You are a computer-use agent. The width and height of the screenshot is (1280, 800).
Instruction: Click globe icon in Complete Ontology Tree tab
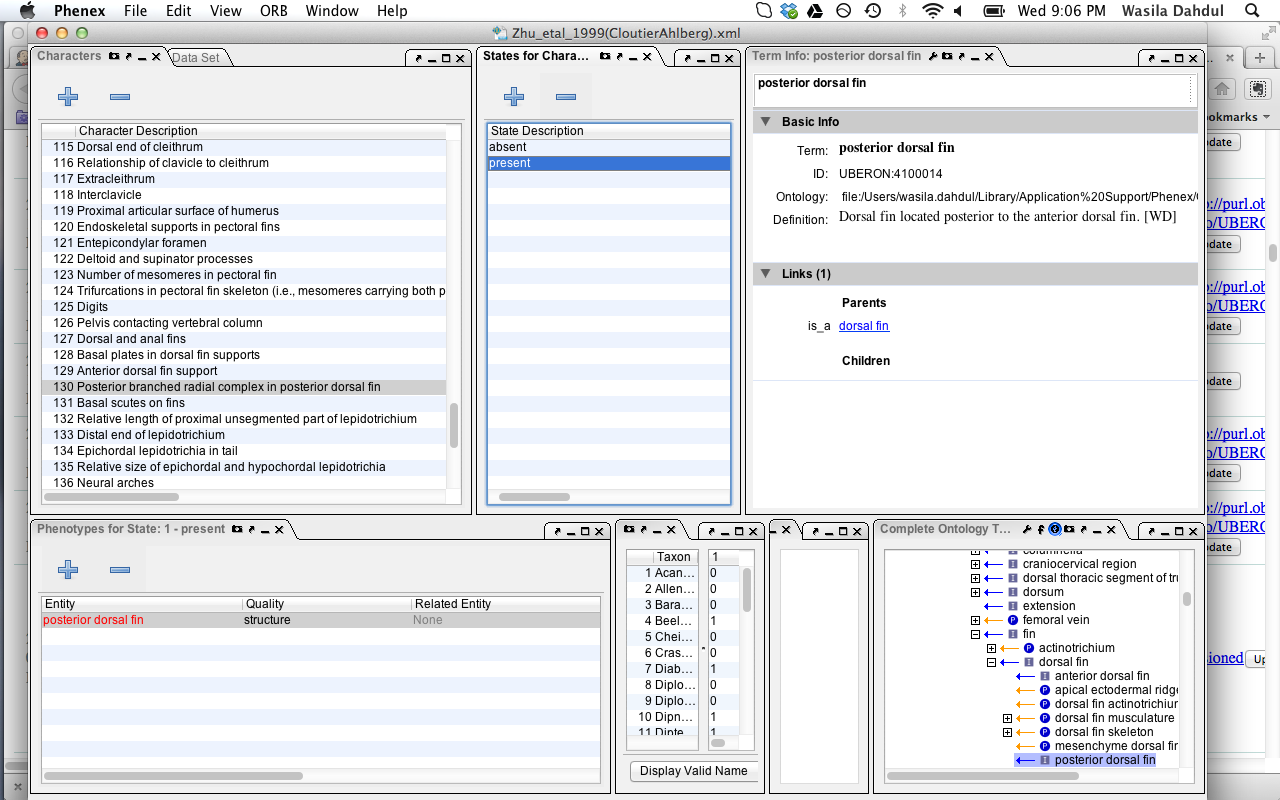coord(1055,529)
